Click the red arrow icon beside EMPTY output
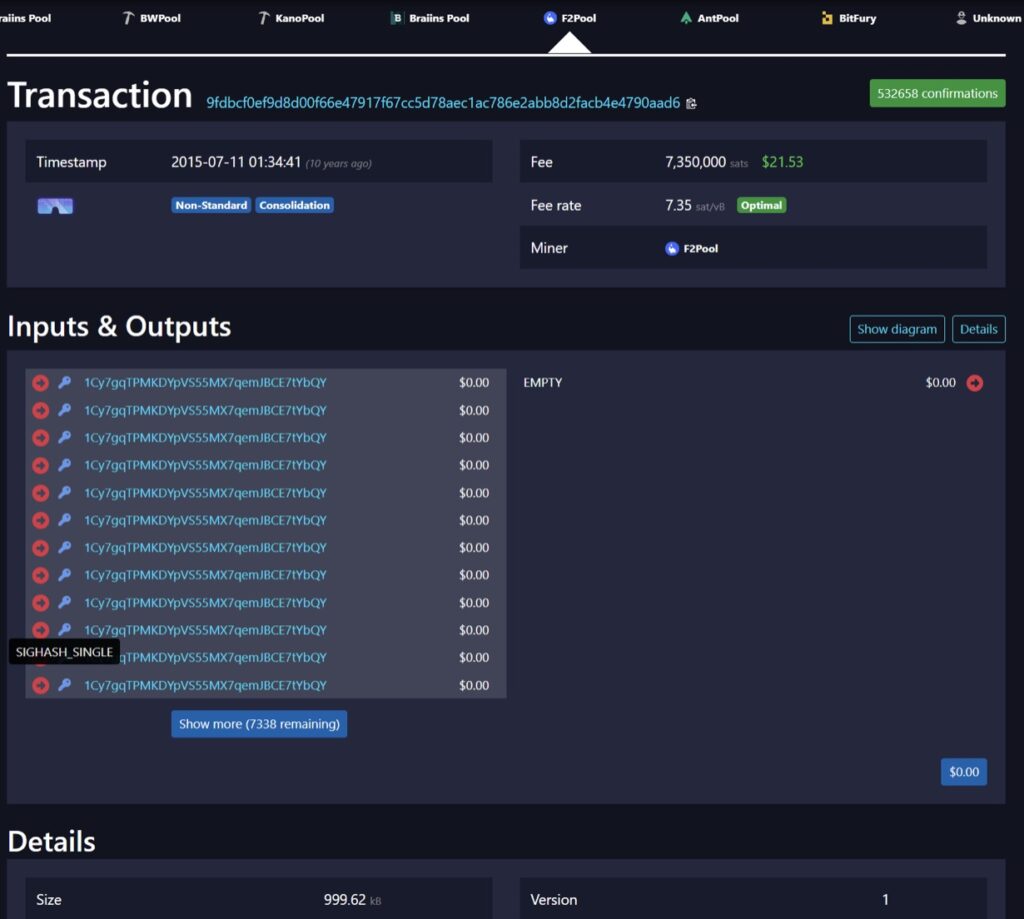This screenshot has width=1024, height=919. 974,383
